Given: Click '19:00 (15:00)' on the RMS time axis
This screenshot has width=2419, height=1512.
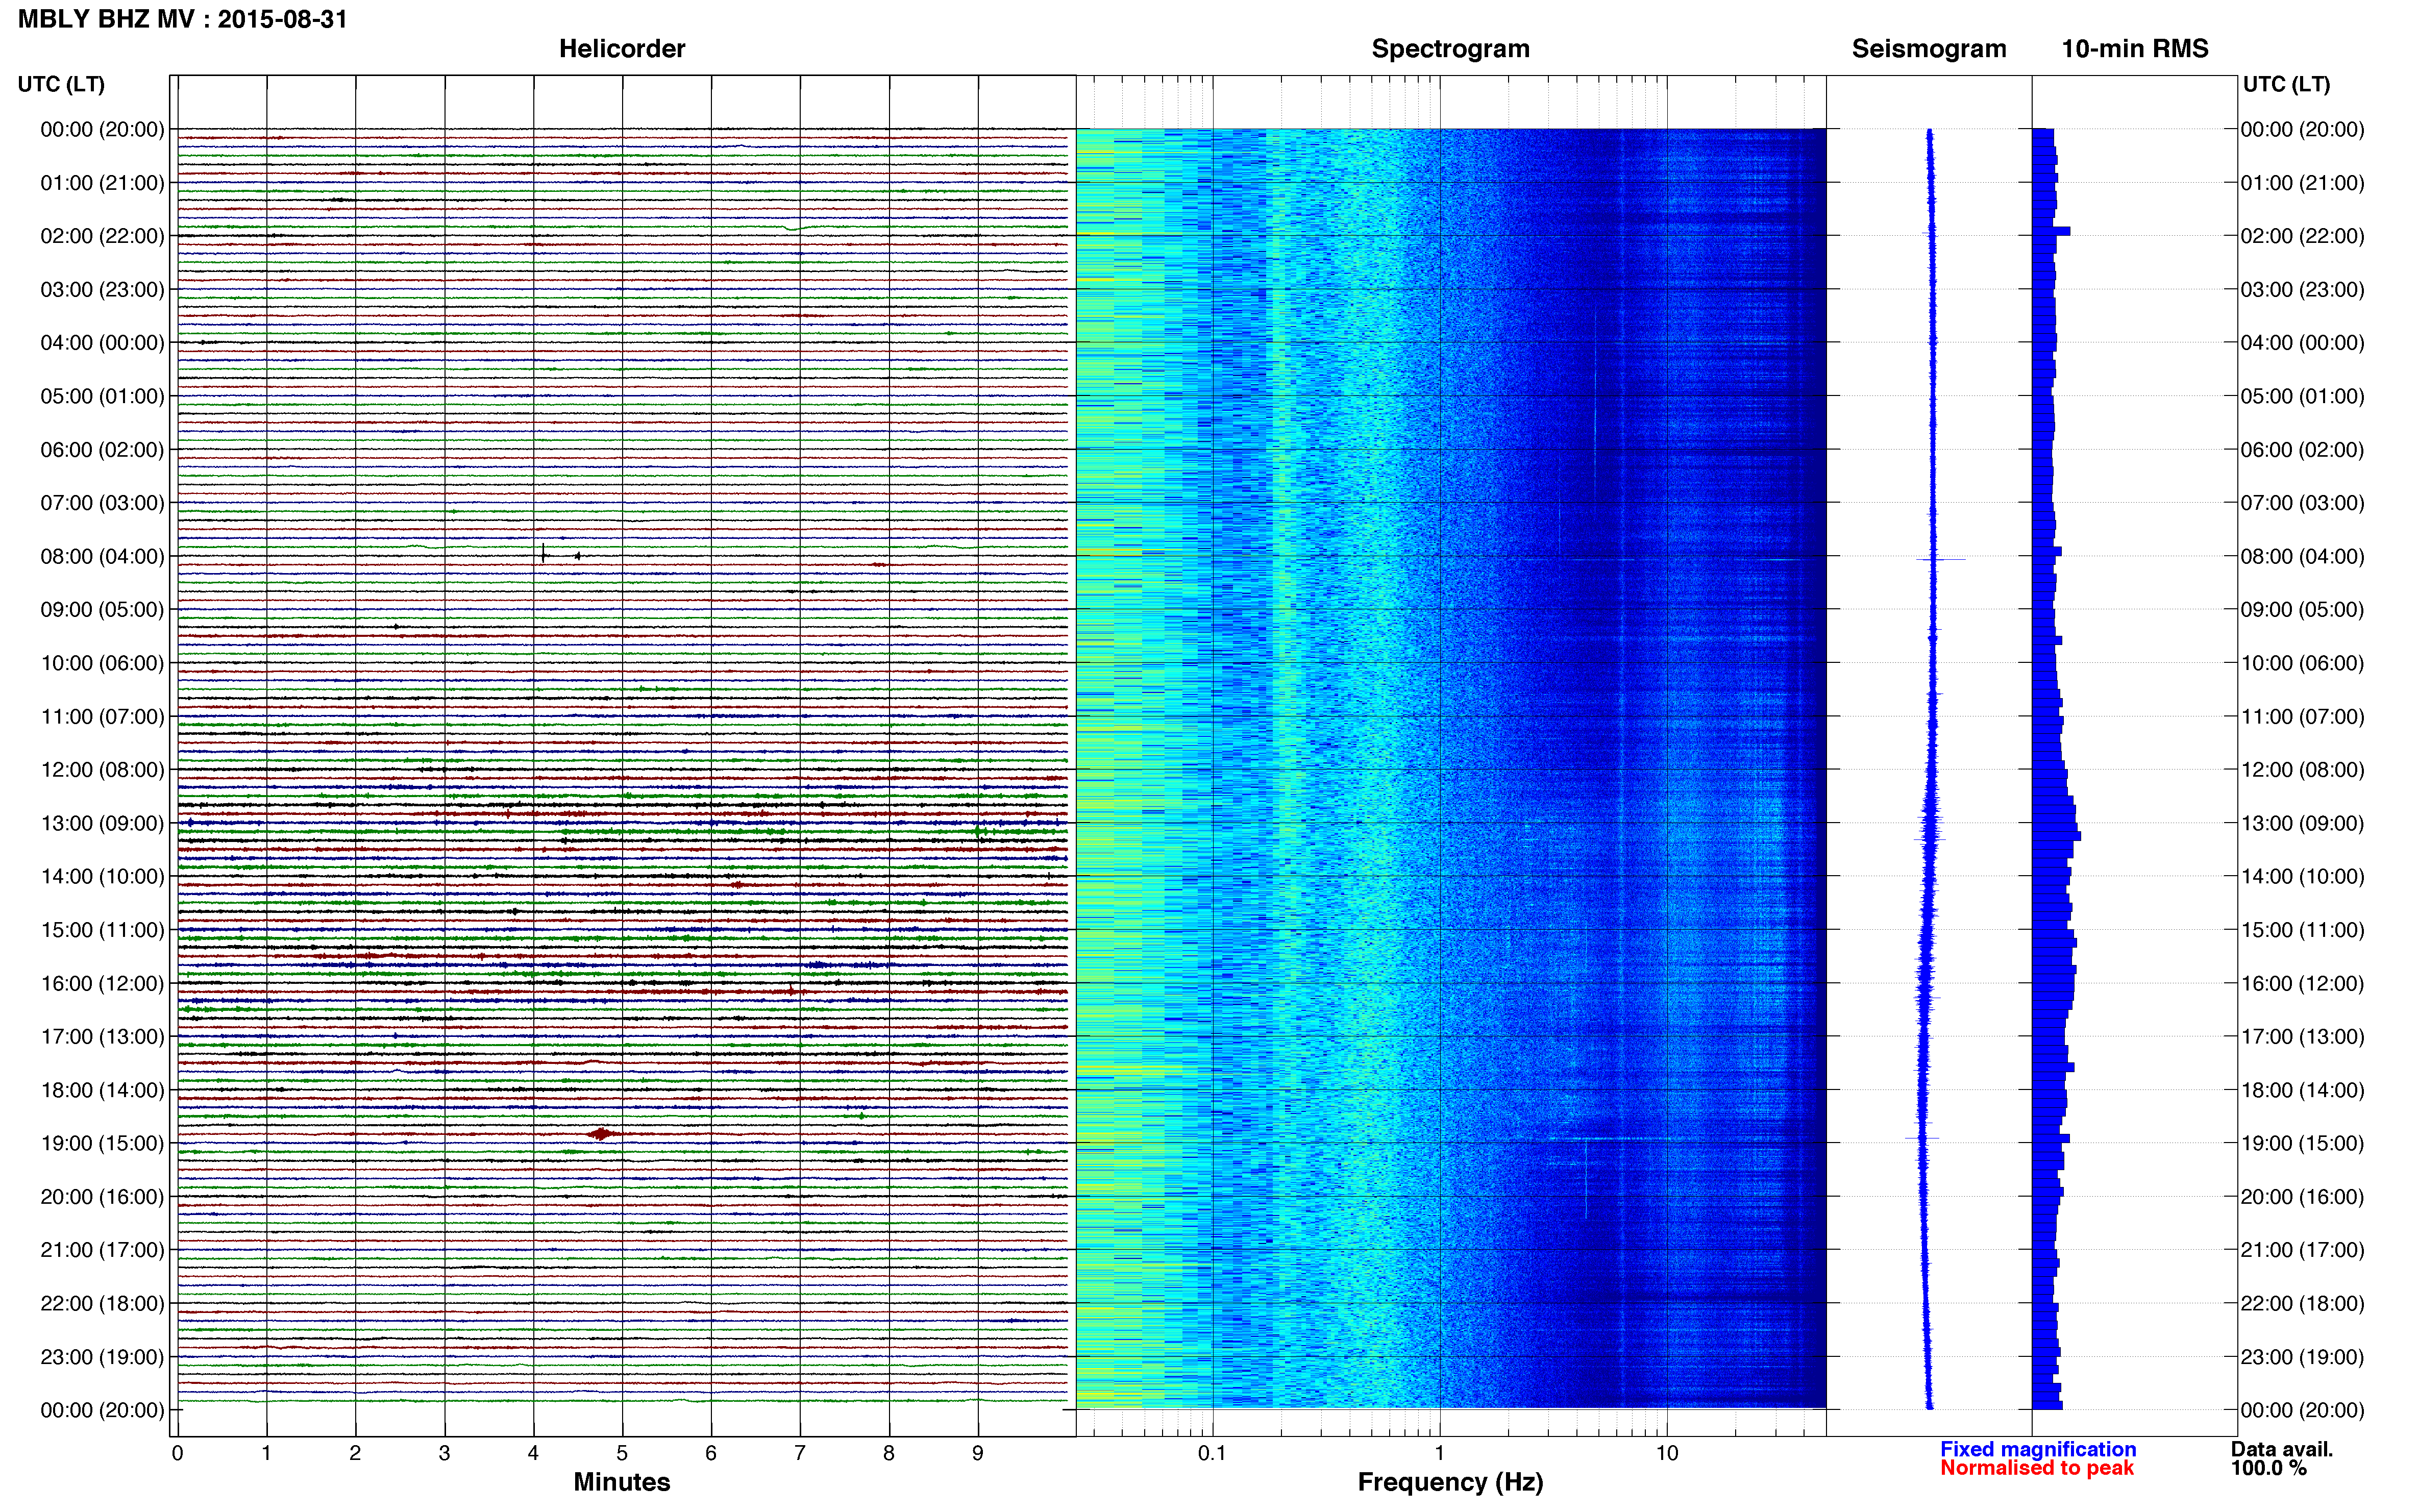Looking at the screenshot, I should pos(2302,1143).
